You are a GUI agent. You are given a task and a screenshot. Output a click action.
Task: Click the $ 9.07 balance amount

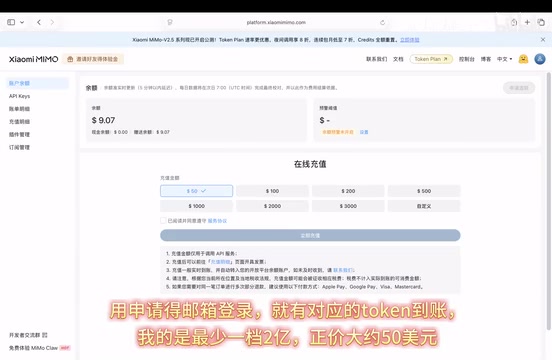[103, 120]
